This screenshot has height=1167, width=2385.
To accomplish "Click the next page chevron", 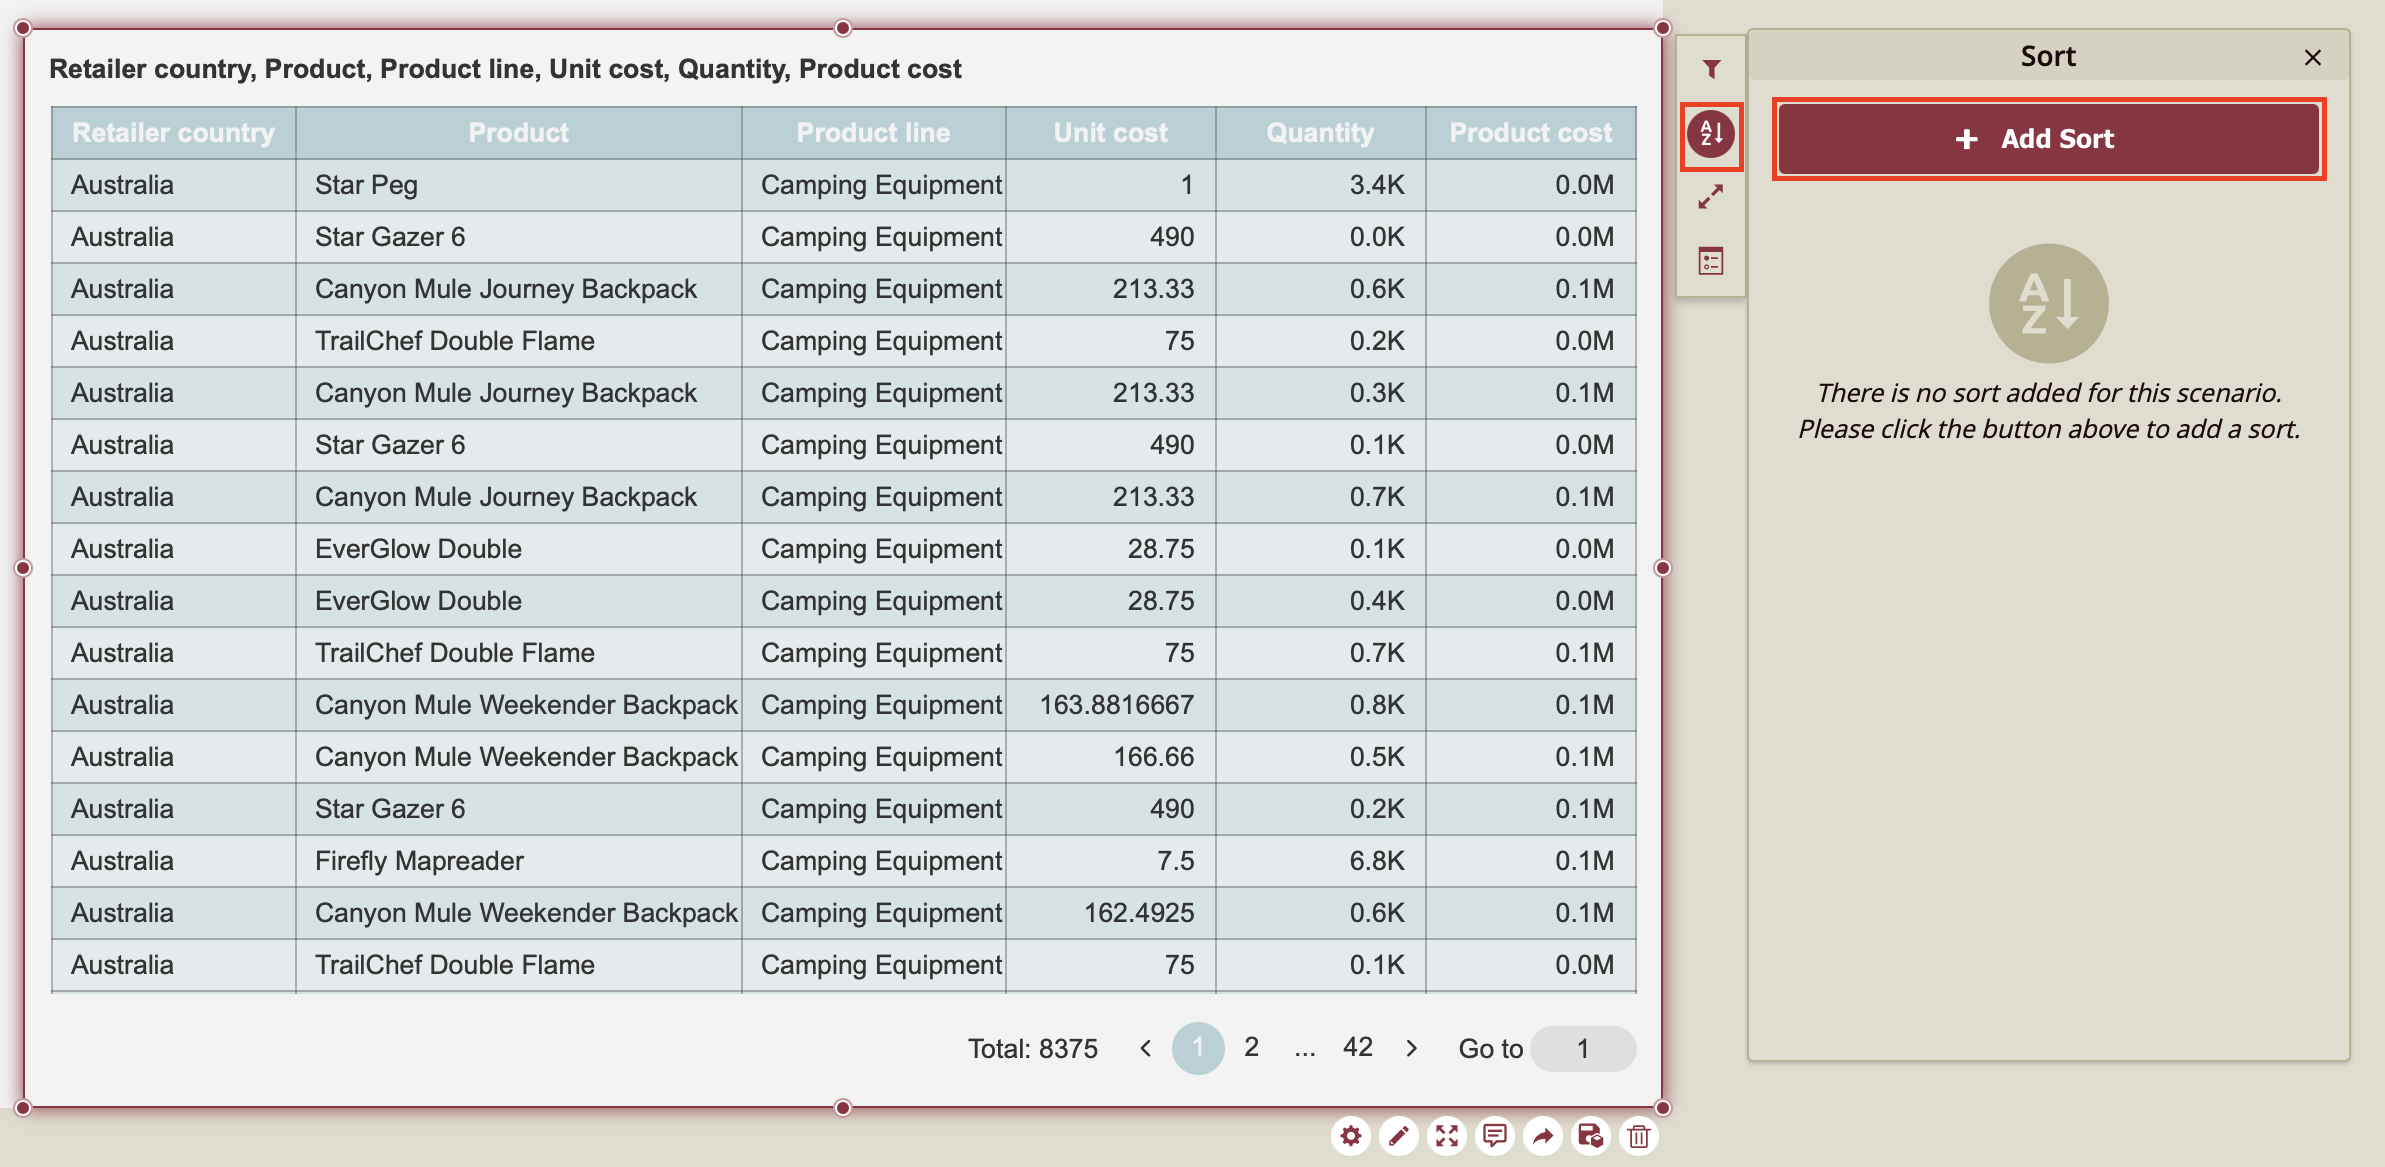I will point(1412,1048).
